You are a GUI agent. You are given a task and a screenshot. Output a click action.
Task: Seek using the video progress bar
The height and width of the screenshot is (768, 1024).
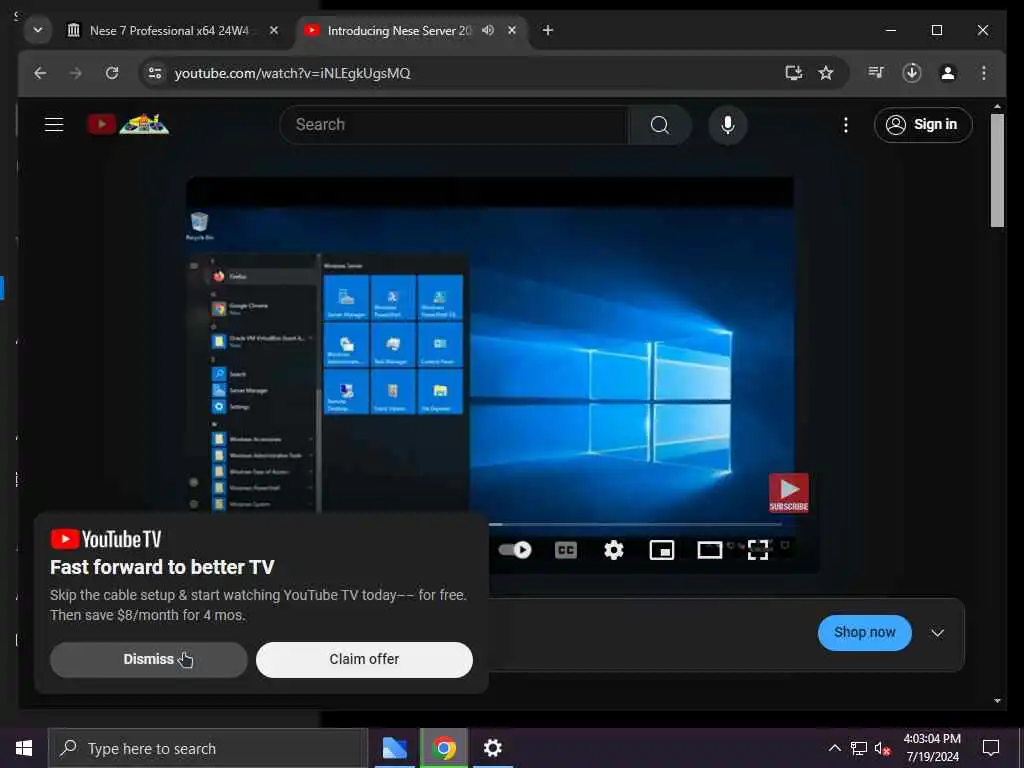635,524
